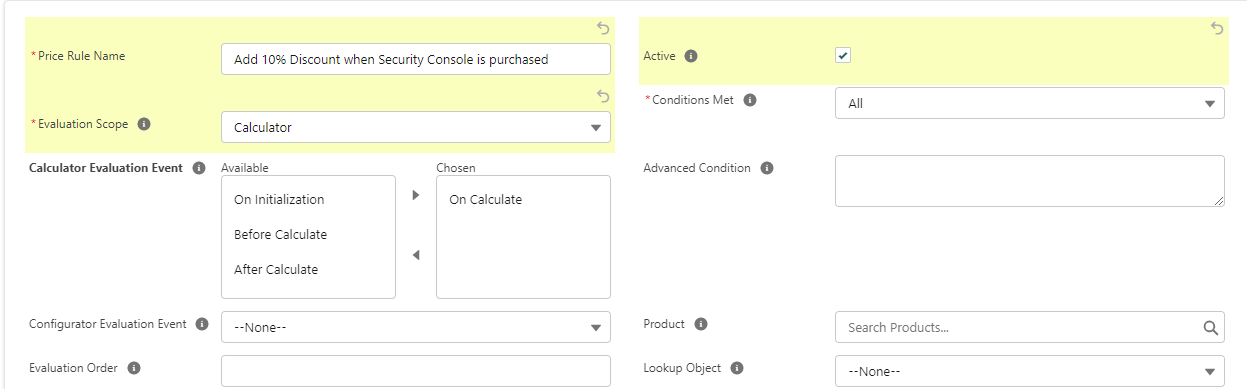Show info tooltip for Calculator Evaluation Event

click(198, 168)
